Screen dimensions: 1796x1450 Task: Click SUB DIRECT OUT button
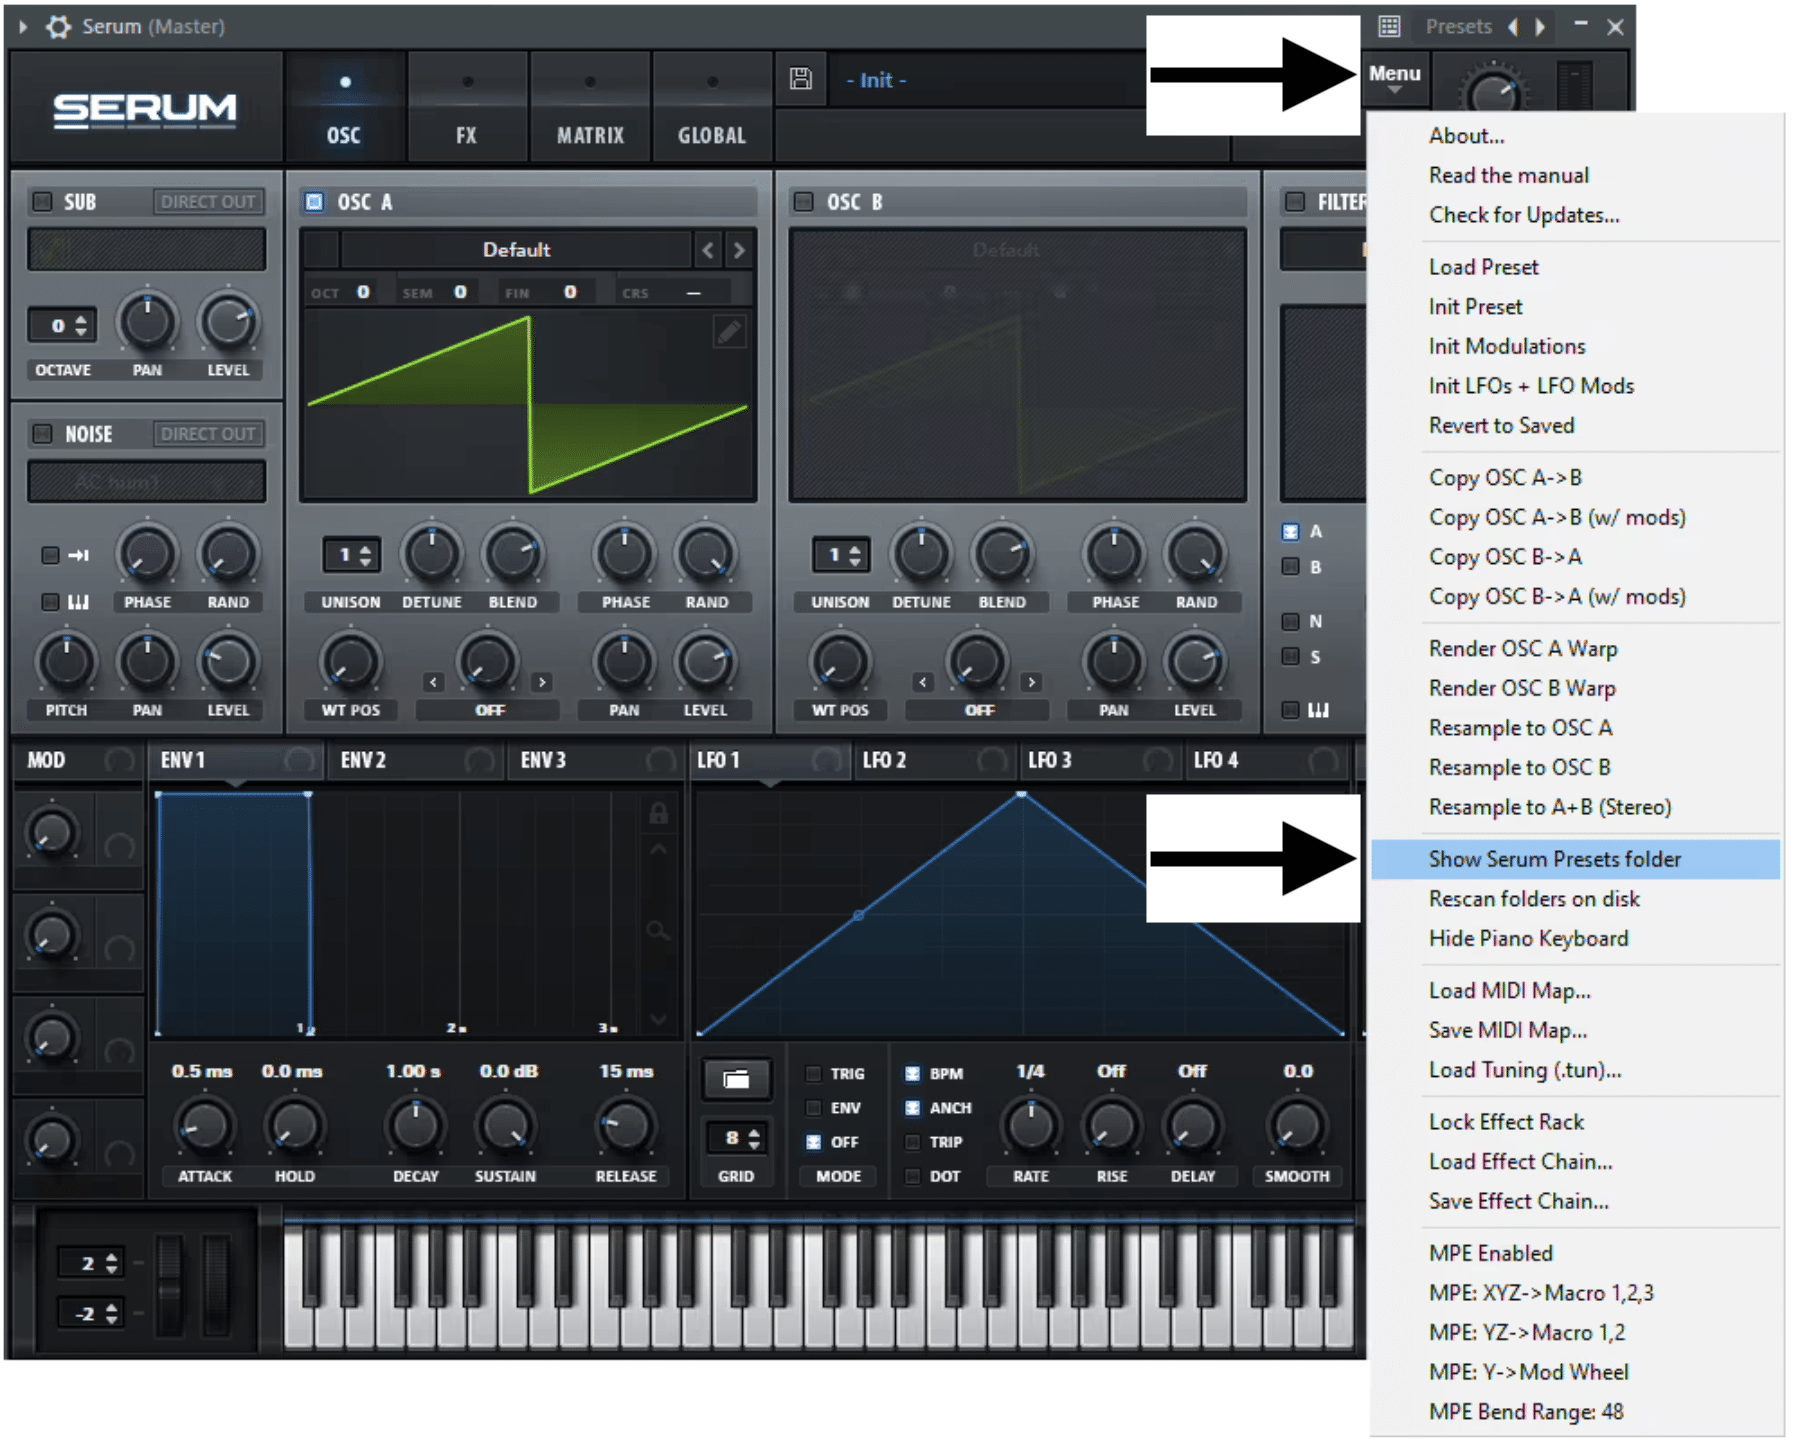pos(208,201)
